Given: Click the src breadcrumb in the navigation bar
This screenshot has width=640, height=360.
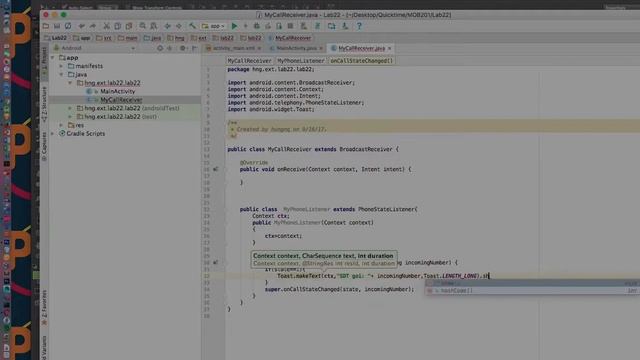Looking at the screenshot, I should (104, 38).
